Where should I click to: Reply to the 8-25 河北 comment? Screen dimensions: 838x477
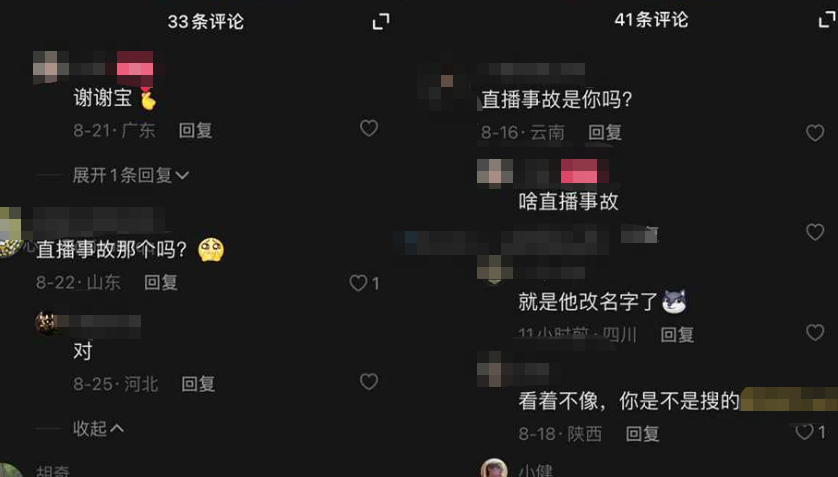(x=198, y=384)
